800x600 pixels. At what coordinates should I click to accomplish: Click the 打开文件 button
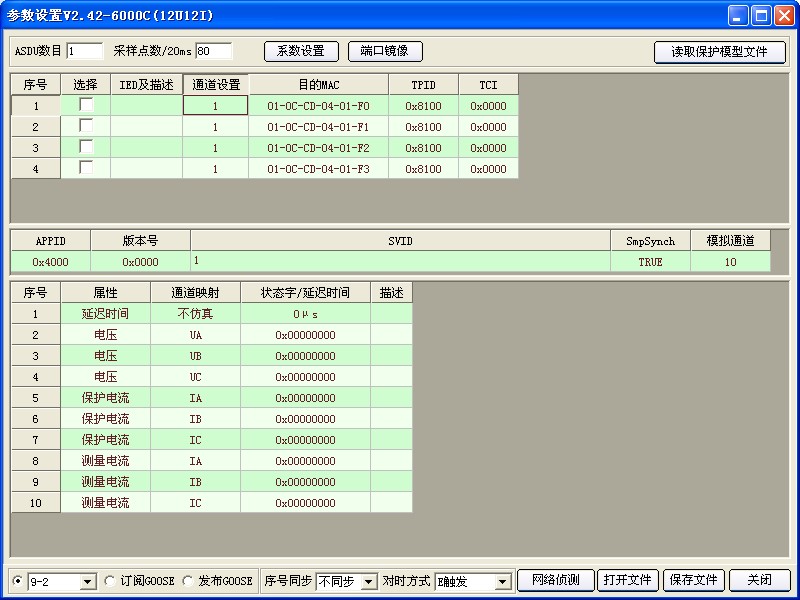[x=628, y=580]
